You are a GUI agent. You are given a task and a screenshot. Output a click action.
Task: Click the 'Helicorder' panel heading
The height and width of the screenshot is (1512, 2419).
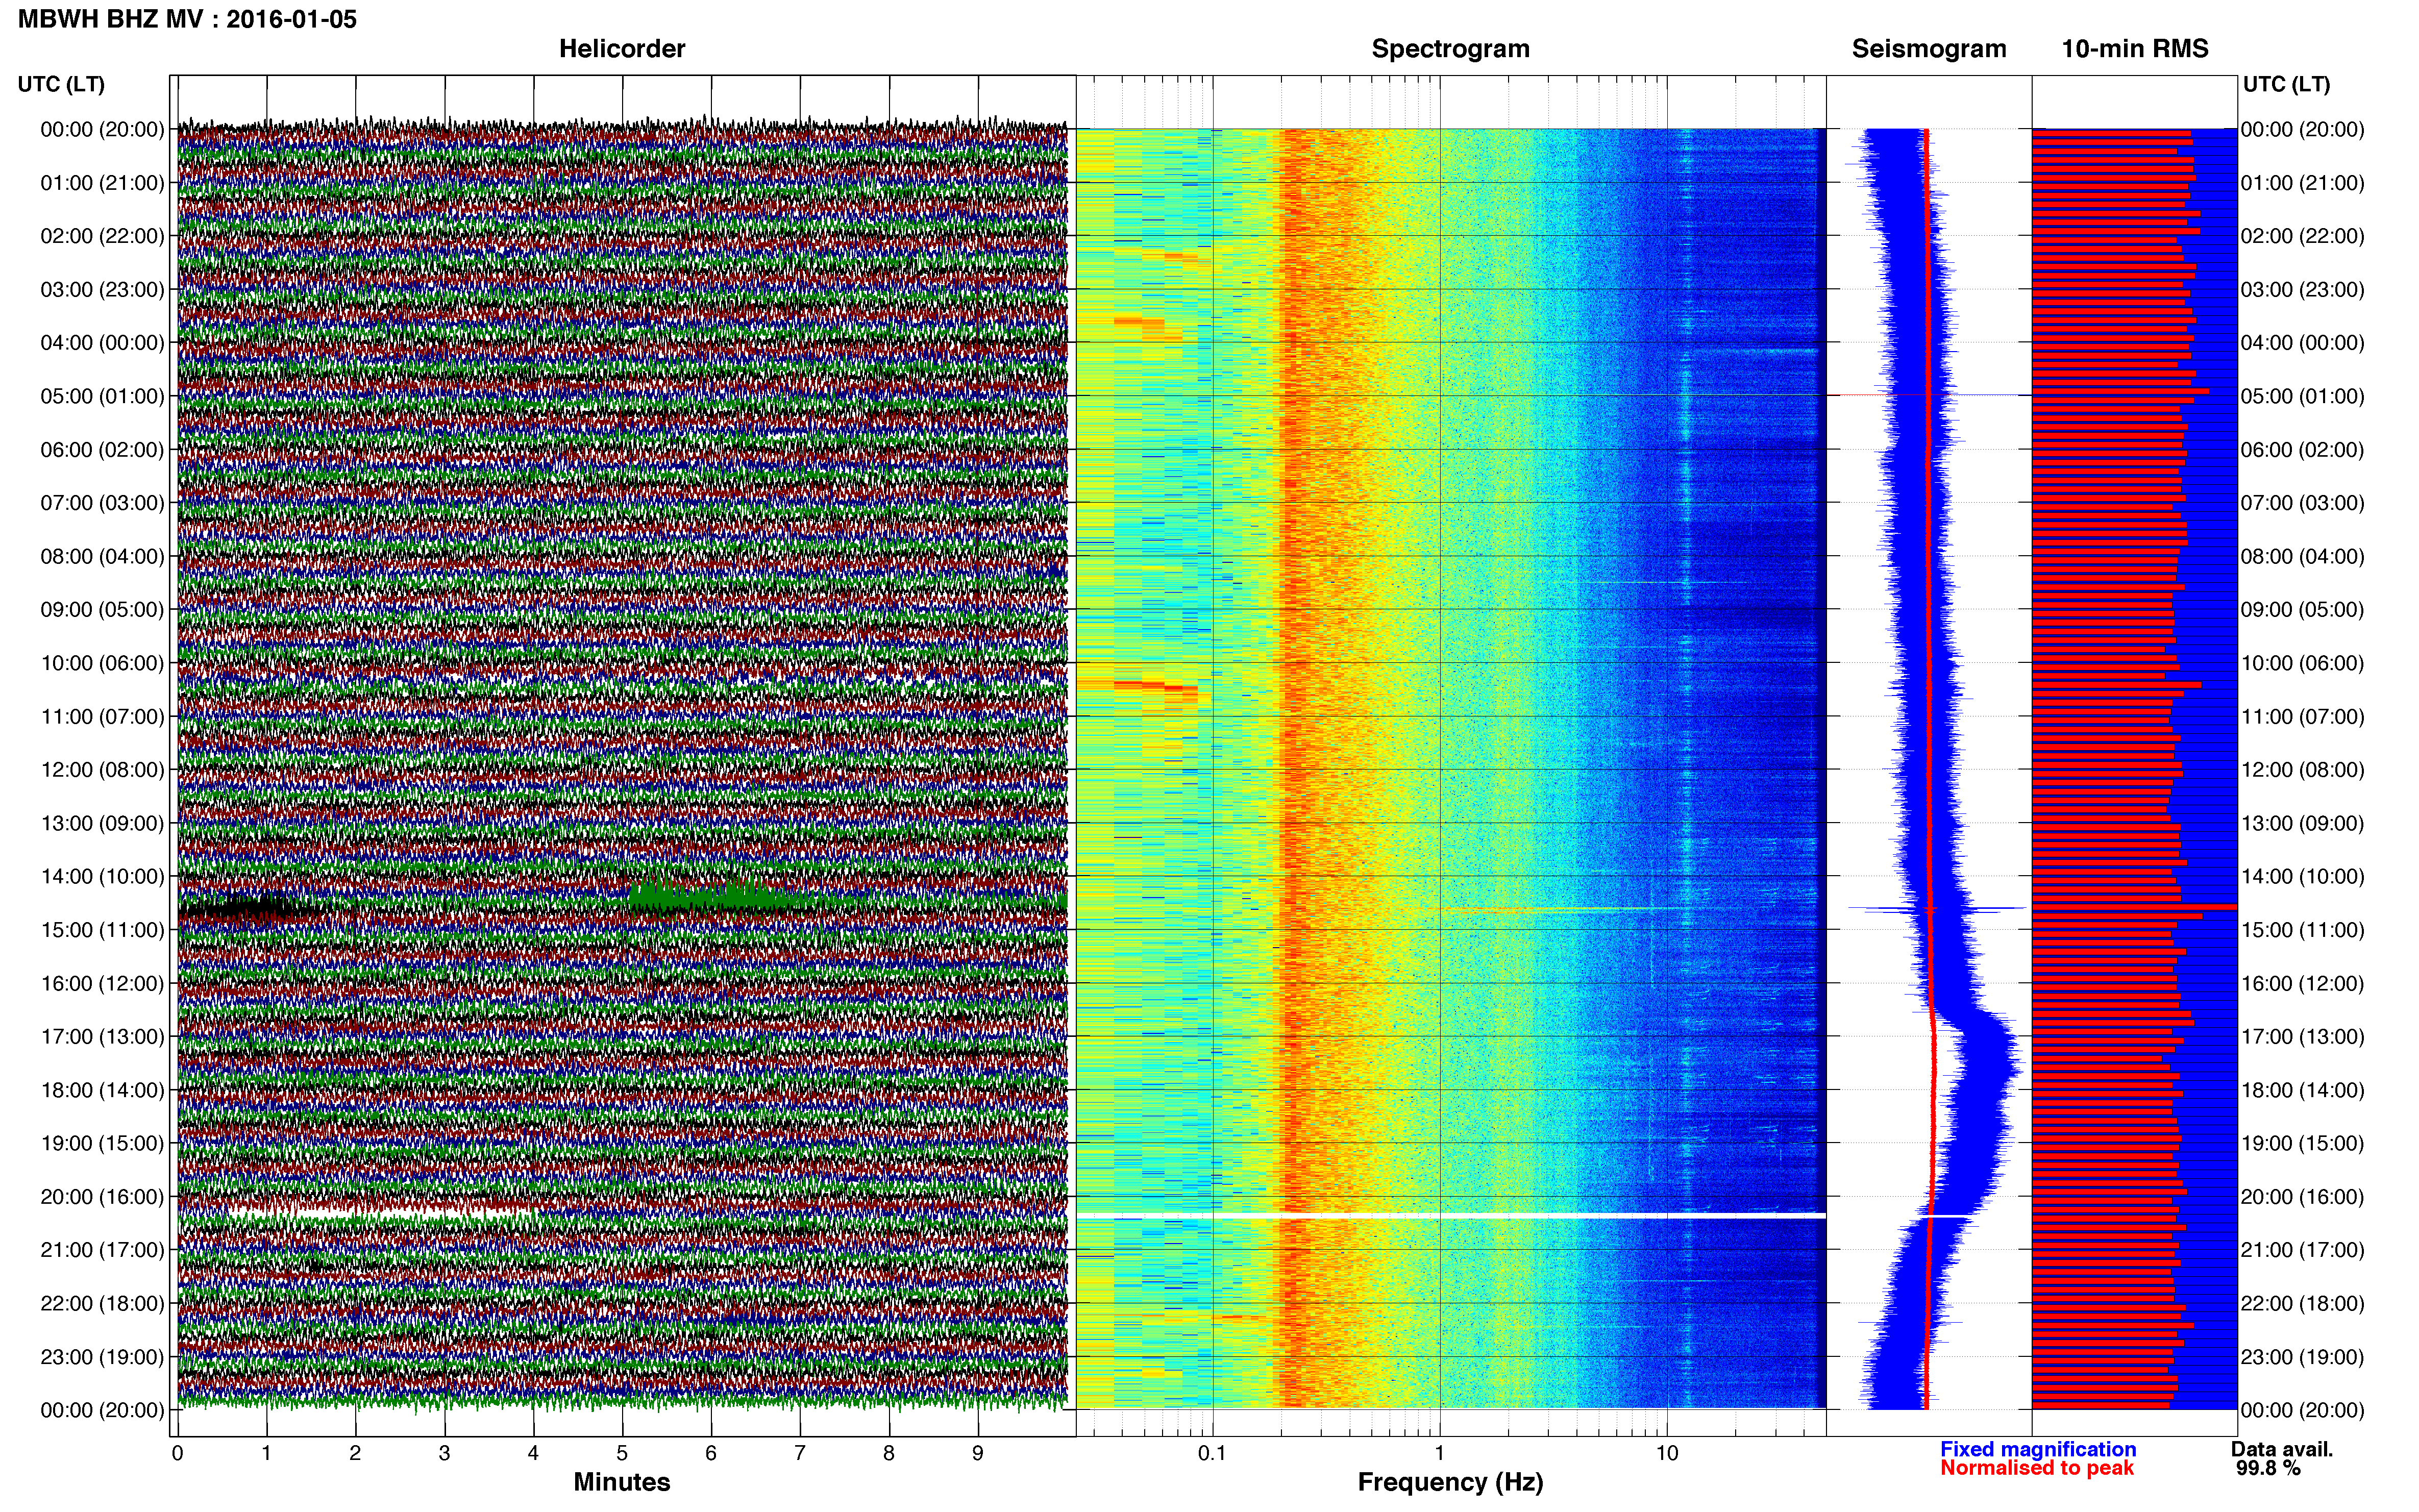(x=621, y=49)
